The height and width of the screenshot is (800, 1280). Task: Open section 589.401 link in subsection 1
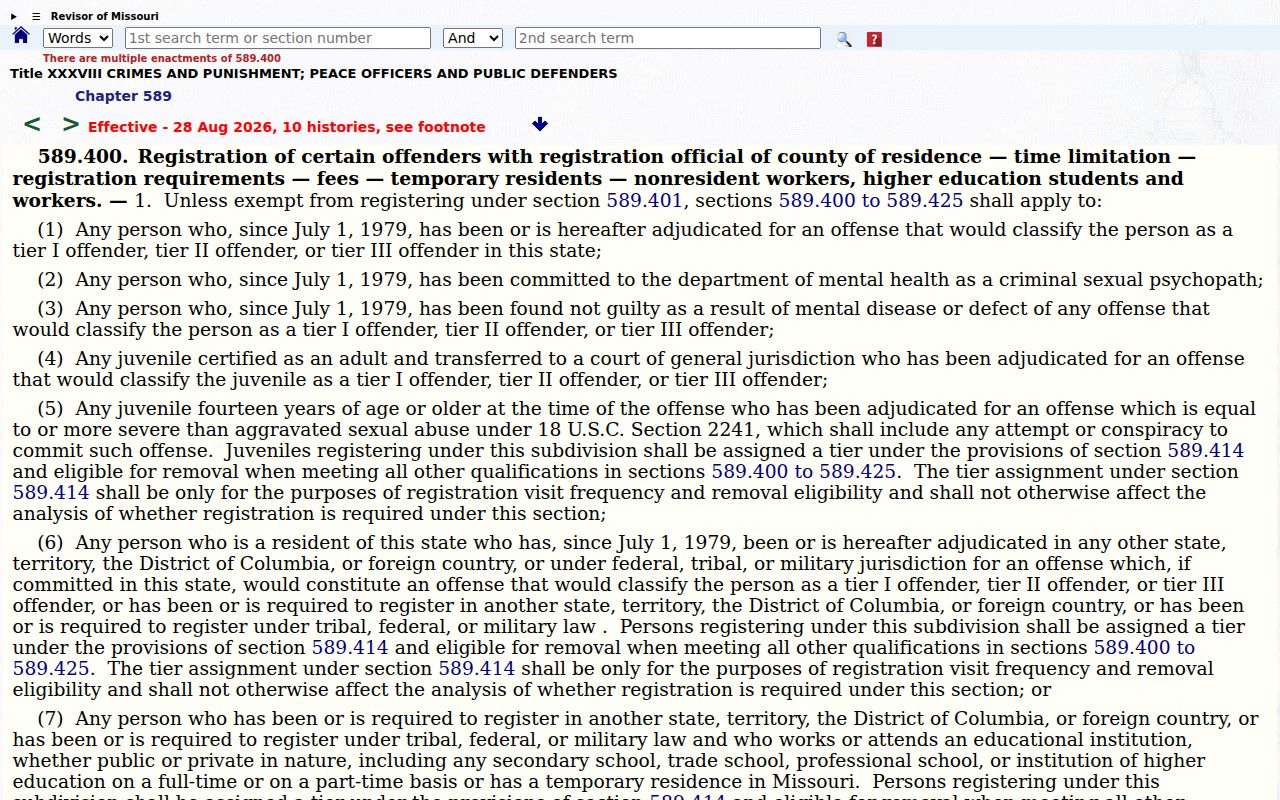pyautogui.click(x=644, y=200)
